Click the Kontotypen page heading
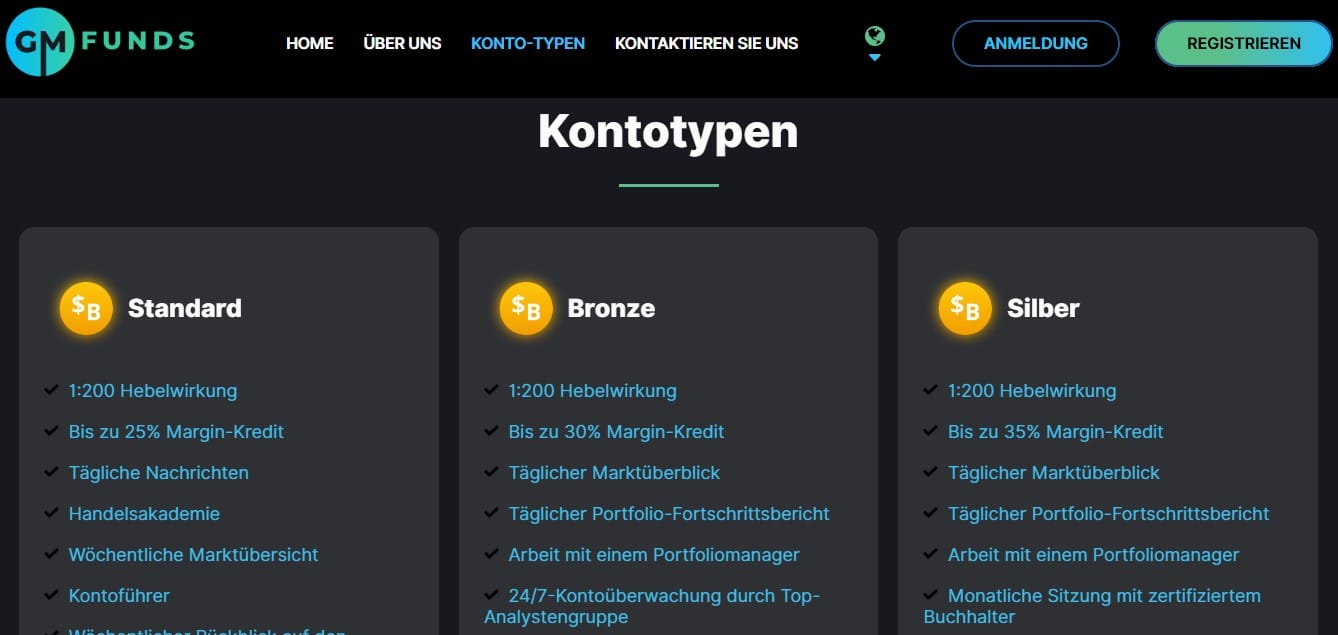This screenshot has width=1338, height=635. click(x=668, y=131)
